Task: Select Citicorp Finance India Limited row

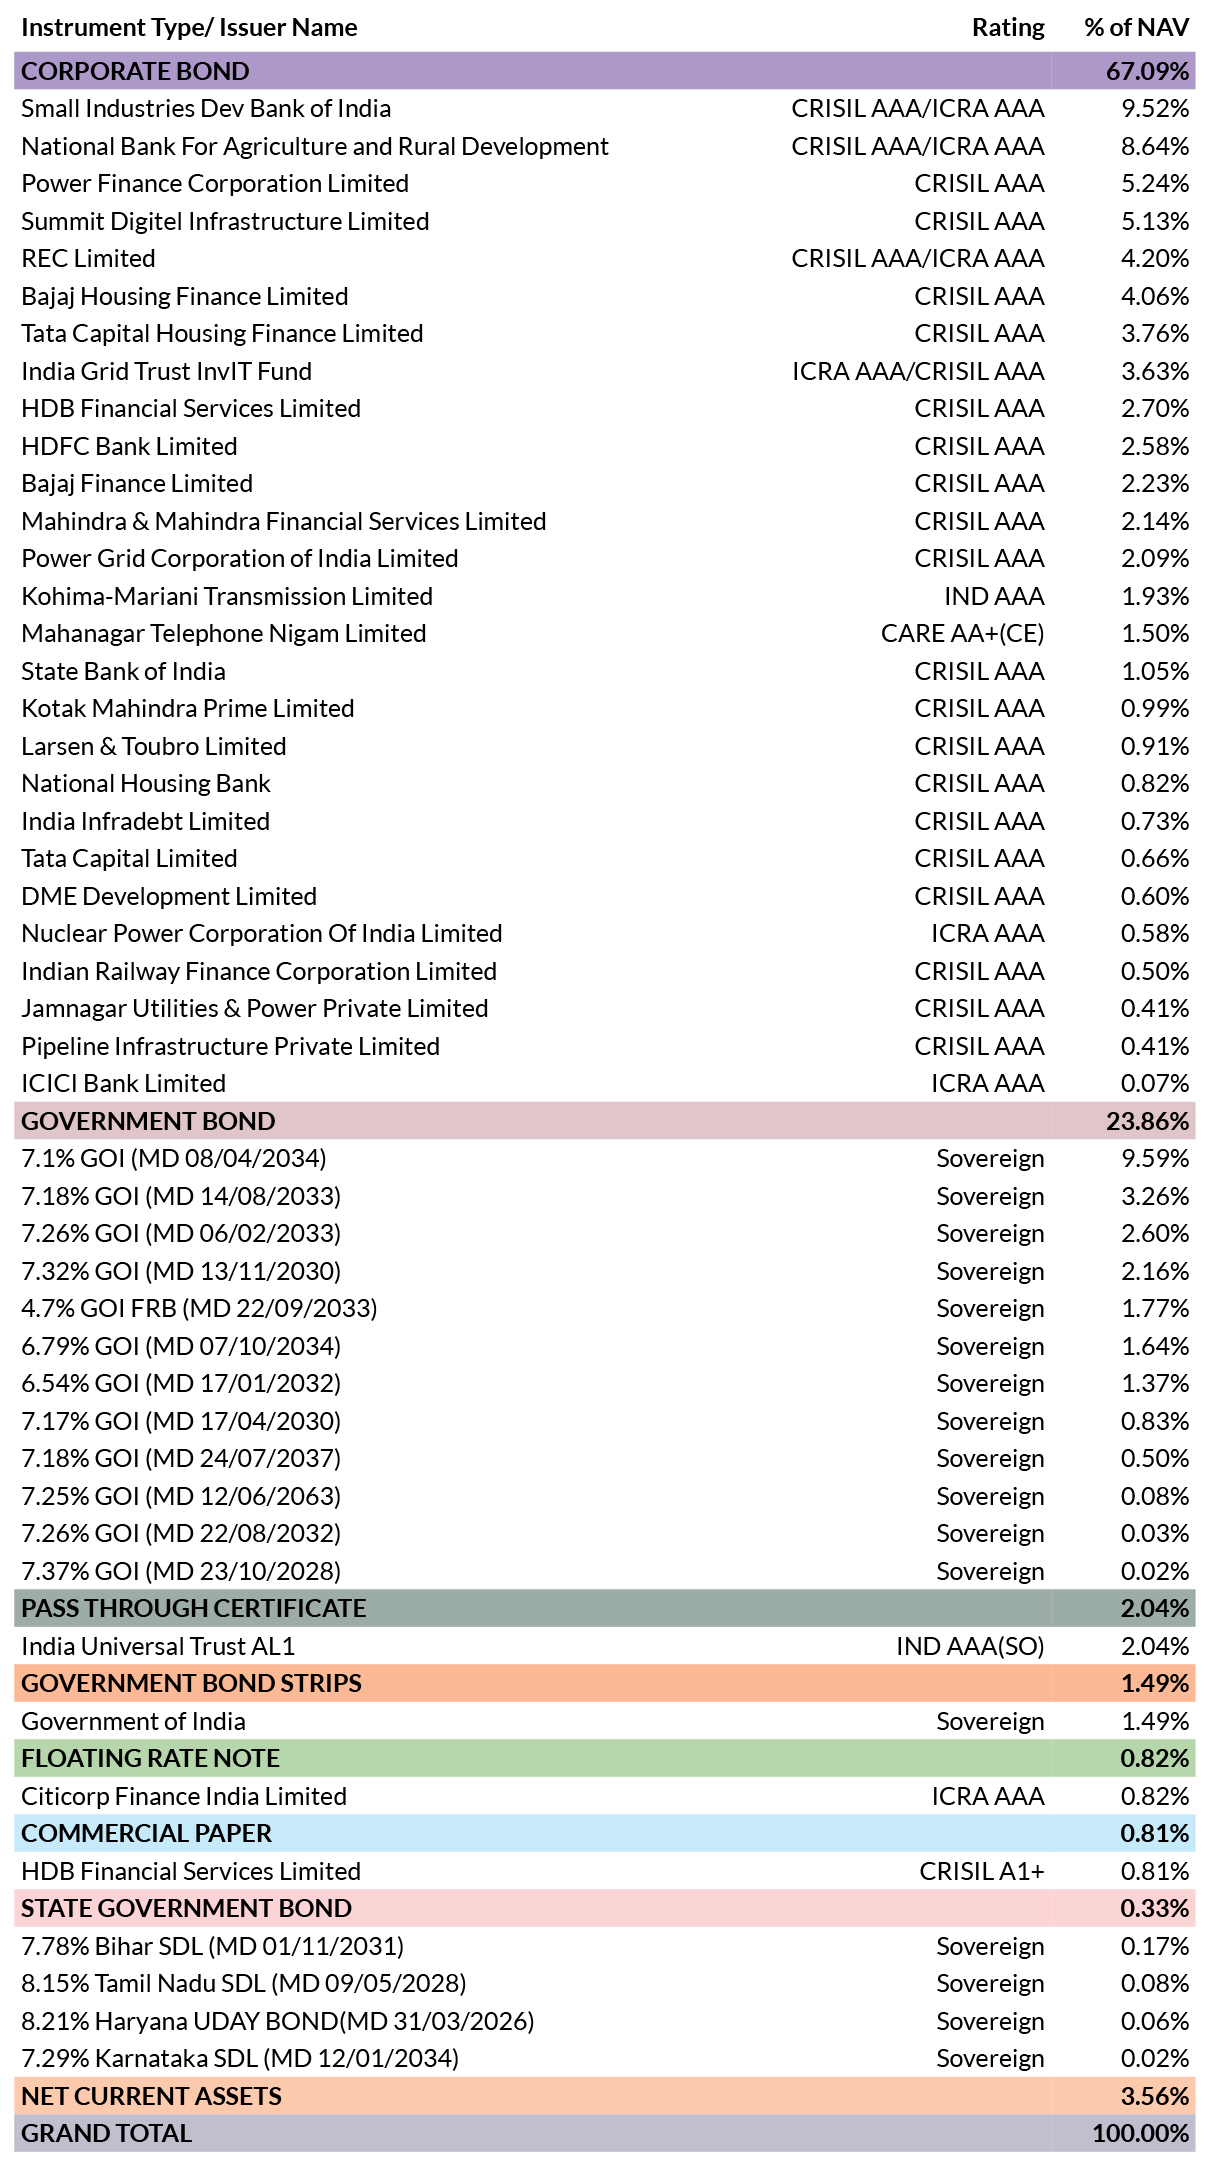Action: pyautogui.click(x=604, y=1796)
